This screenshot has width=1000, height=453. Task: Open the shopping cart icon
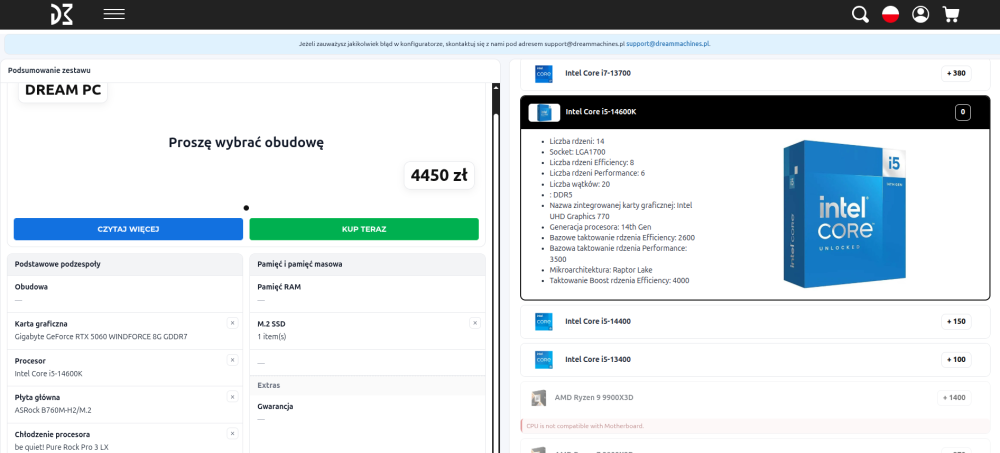click(x=951, y=15)
